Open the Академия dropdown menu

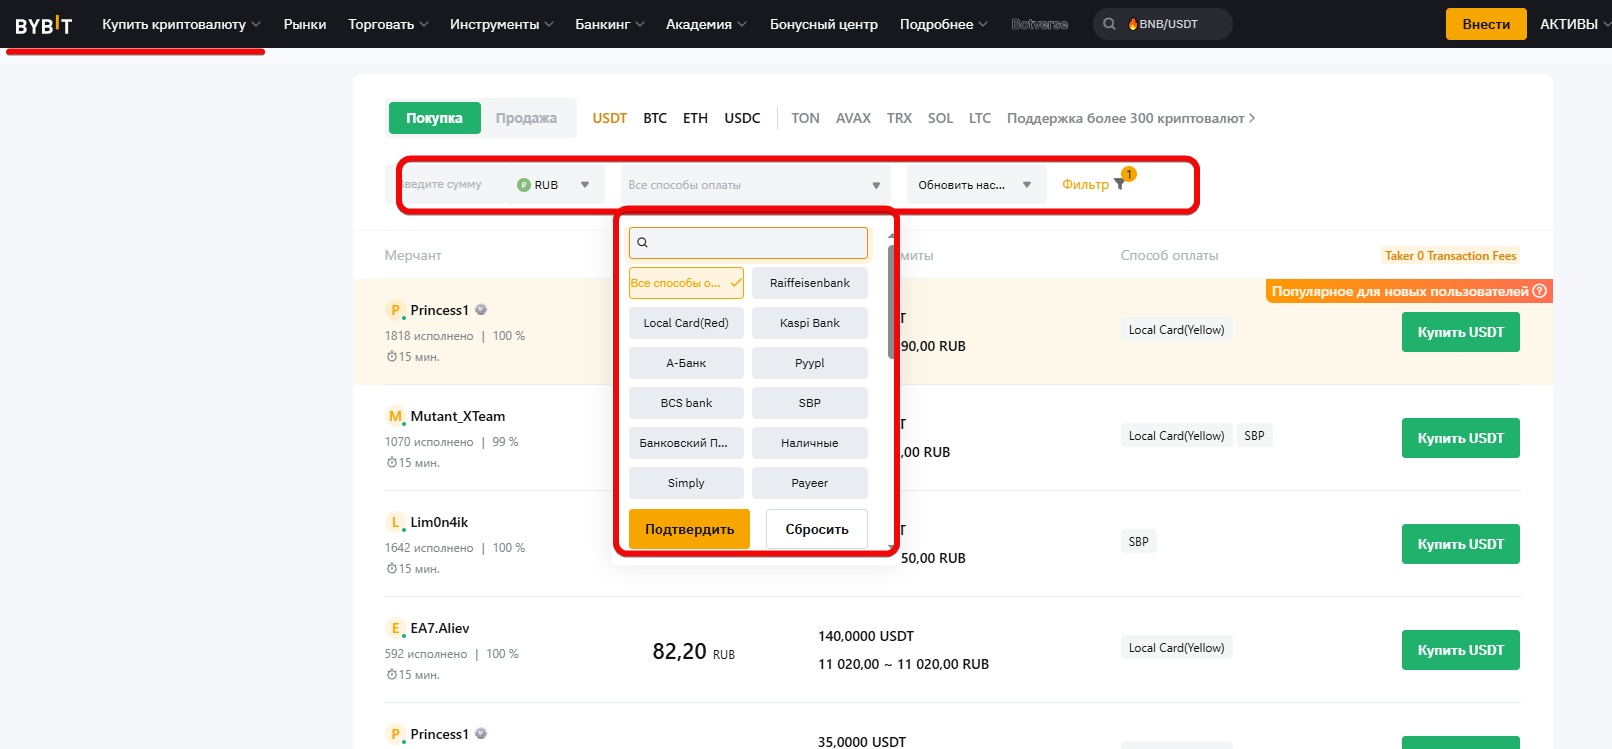coord(706,24)
